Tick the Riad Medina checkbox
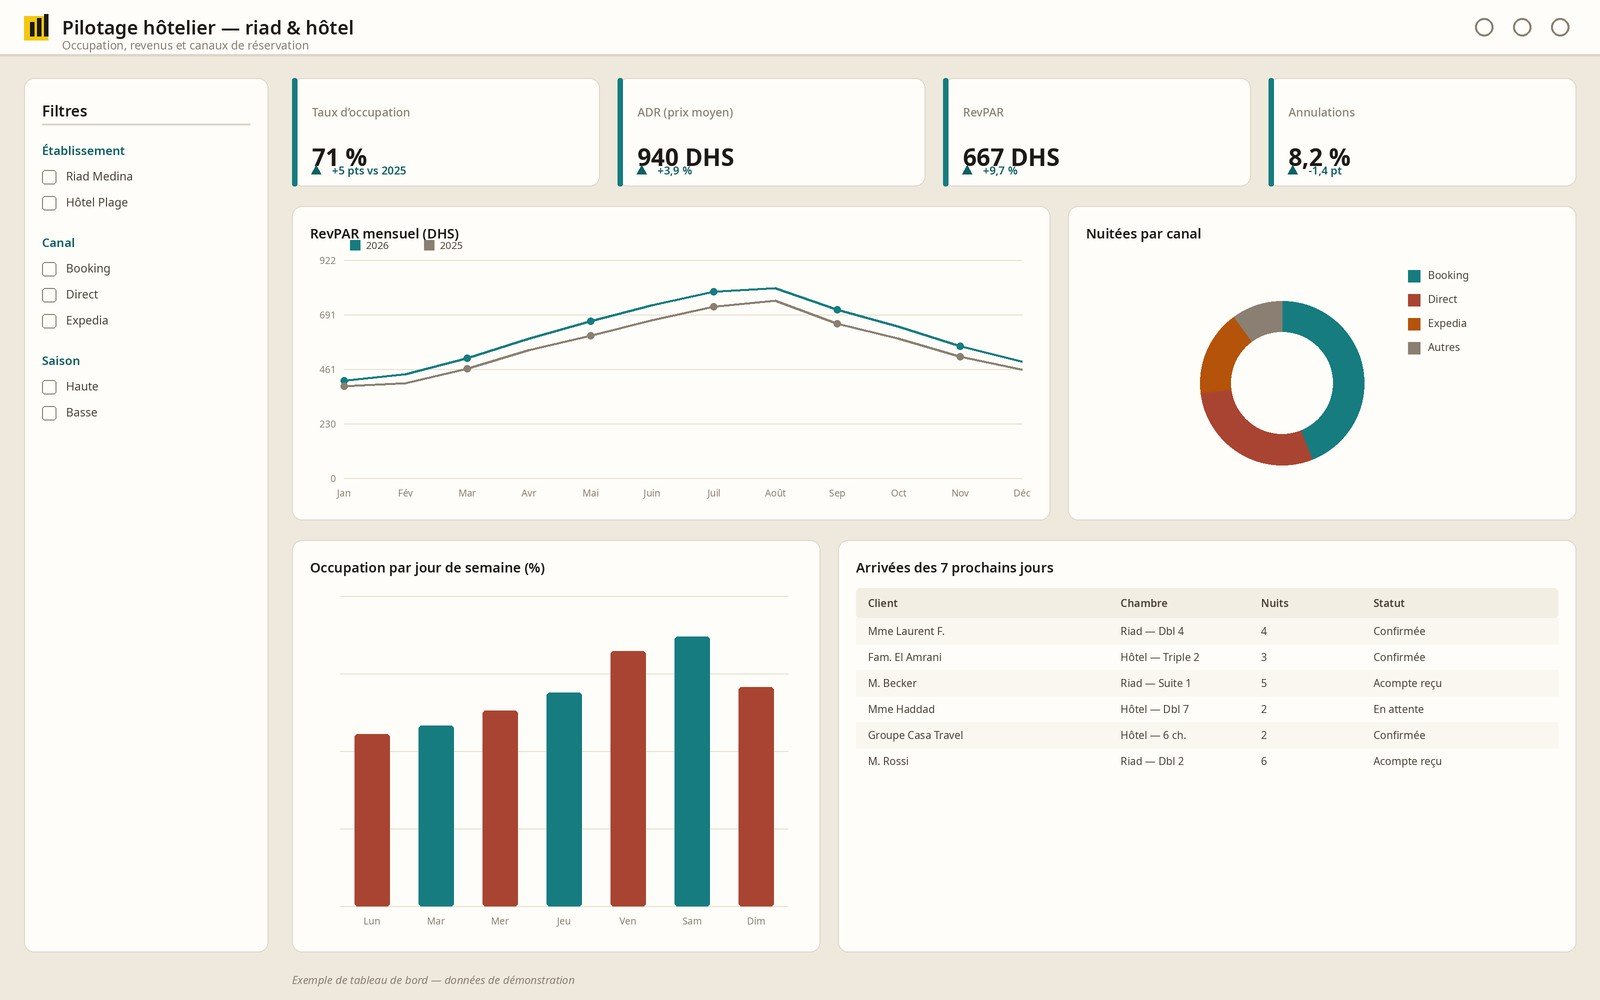Screen dimensions: 1600x1000 coord(49,177)
